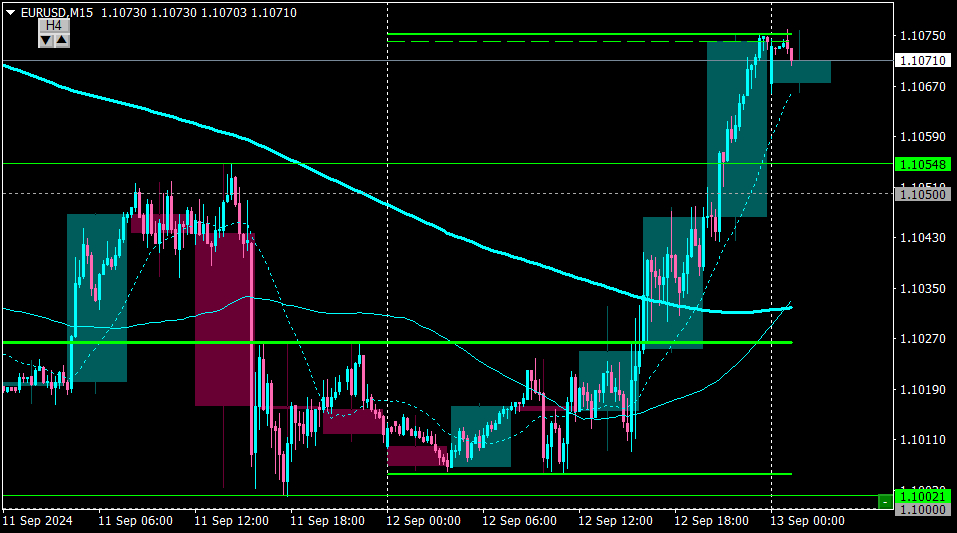Image resolution: width=957 pixels, height=533 pixels.
Task: Click the 1.10350 price scale label
Action: click(923, 288)
